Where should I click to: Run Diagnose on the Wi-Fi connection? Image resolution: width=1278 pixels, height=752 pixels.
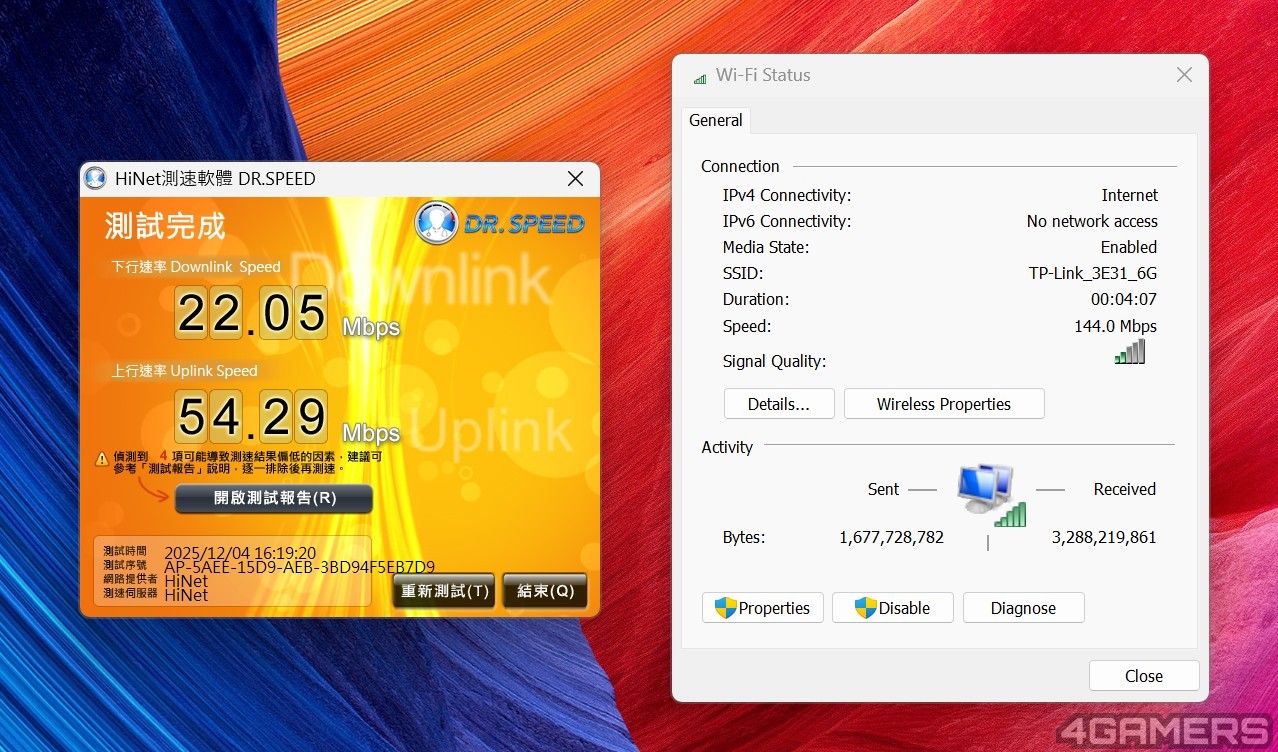[x=1023, y=608]
